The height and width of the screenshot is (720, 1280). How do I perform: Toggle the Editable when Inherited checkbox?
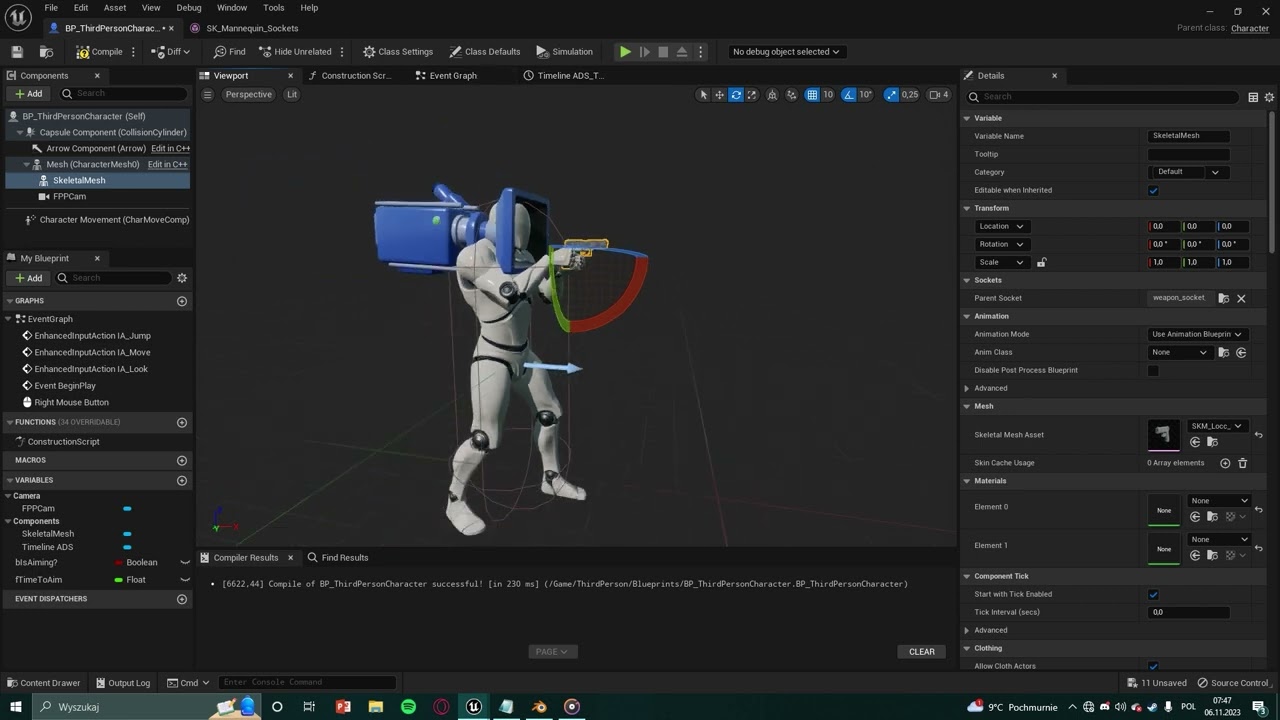(x=1153, y=191)
